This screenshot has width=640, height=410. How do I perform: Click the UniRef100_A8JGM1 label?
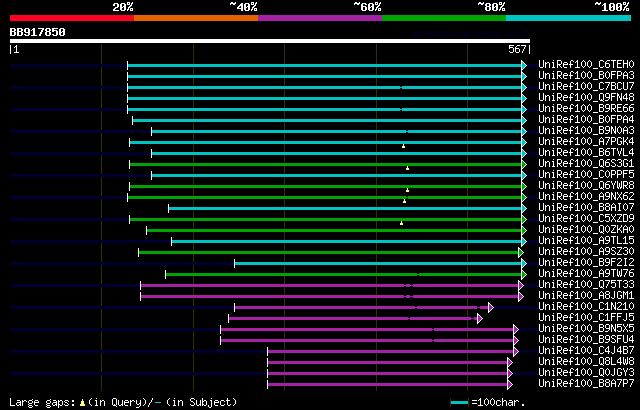pos(586,296)
